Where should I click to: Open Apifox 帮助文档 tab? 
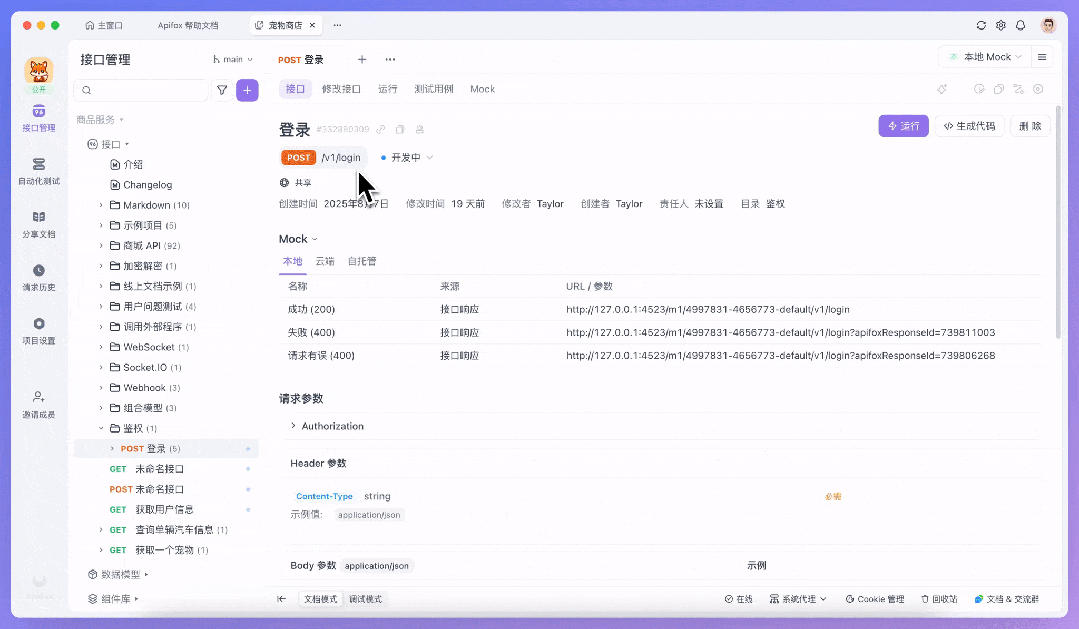pyautogui.click(x=188, y=25)
